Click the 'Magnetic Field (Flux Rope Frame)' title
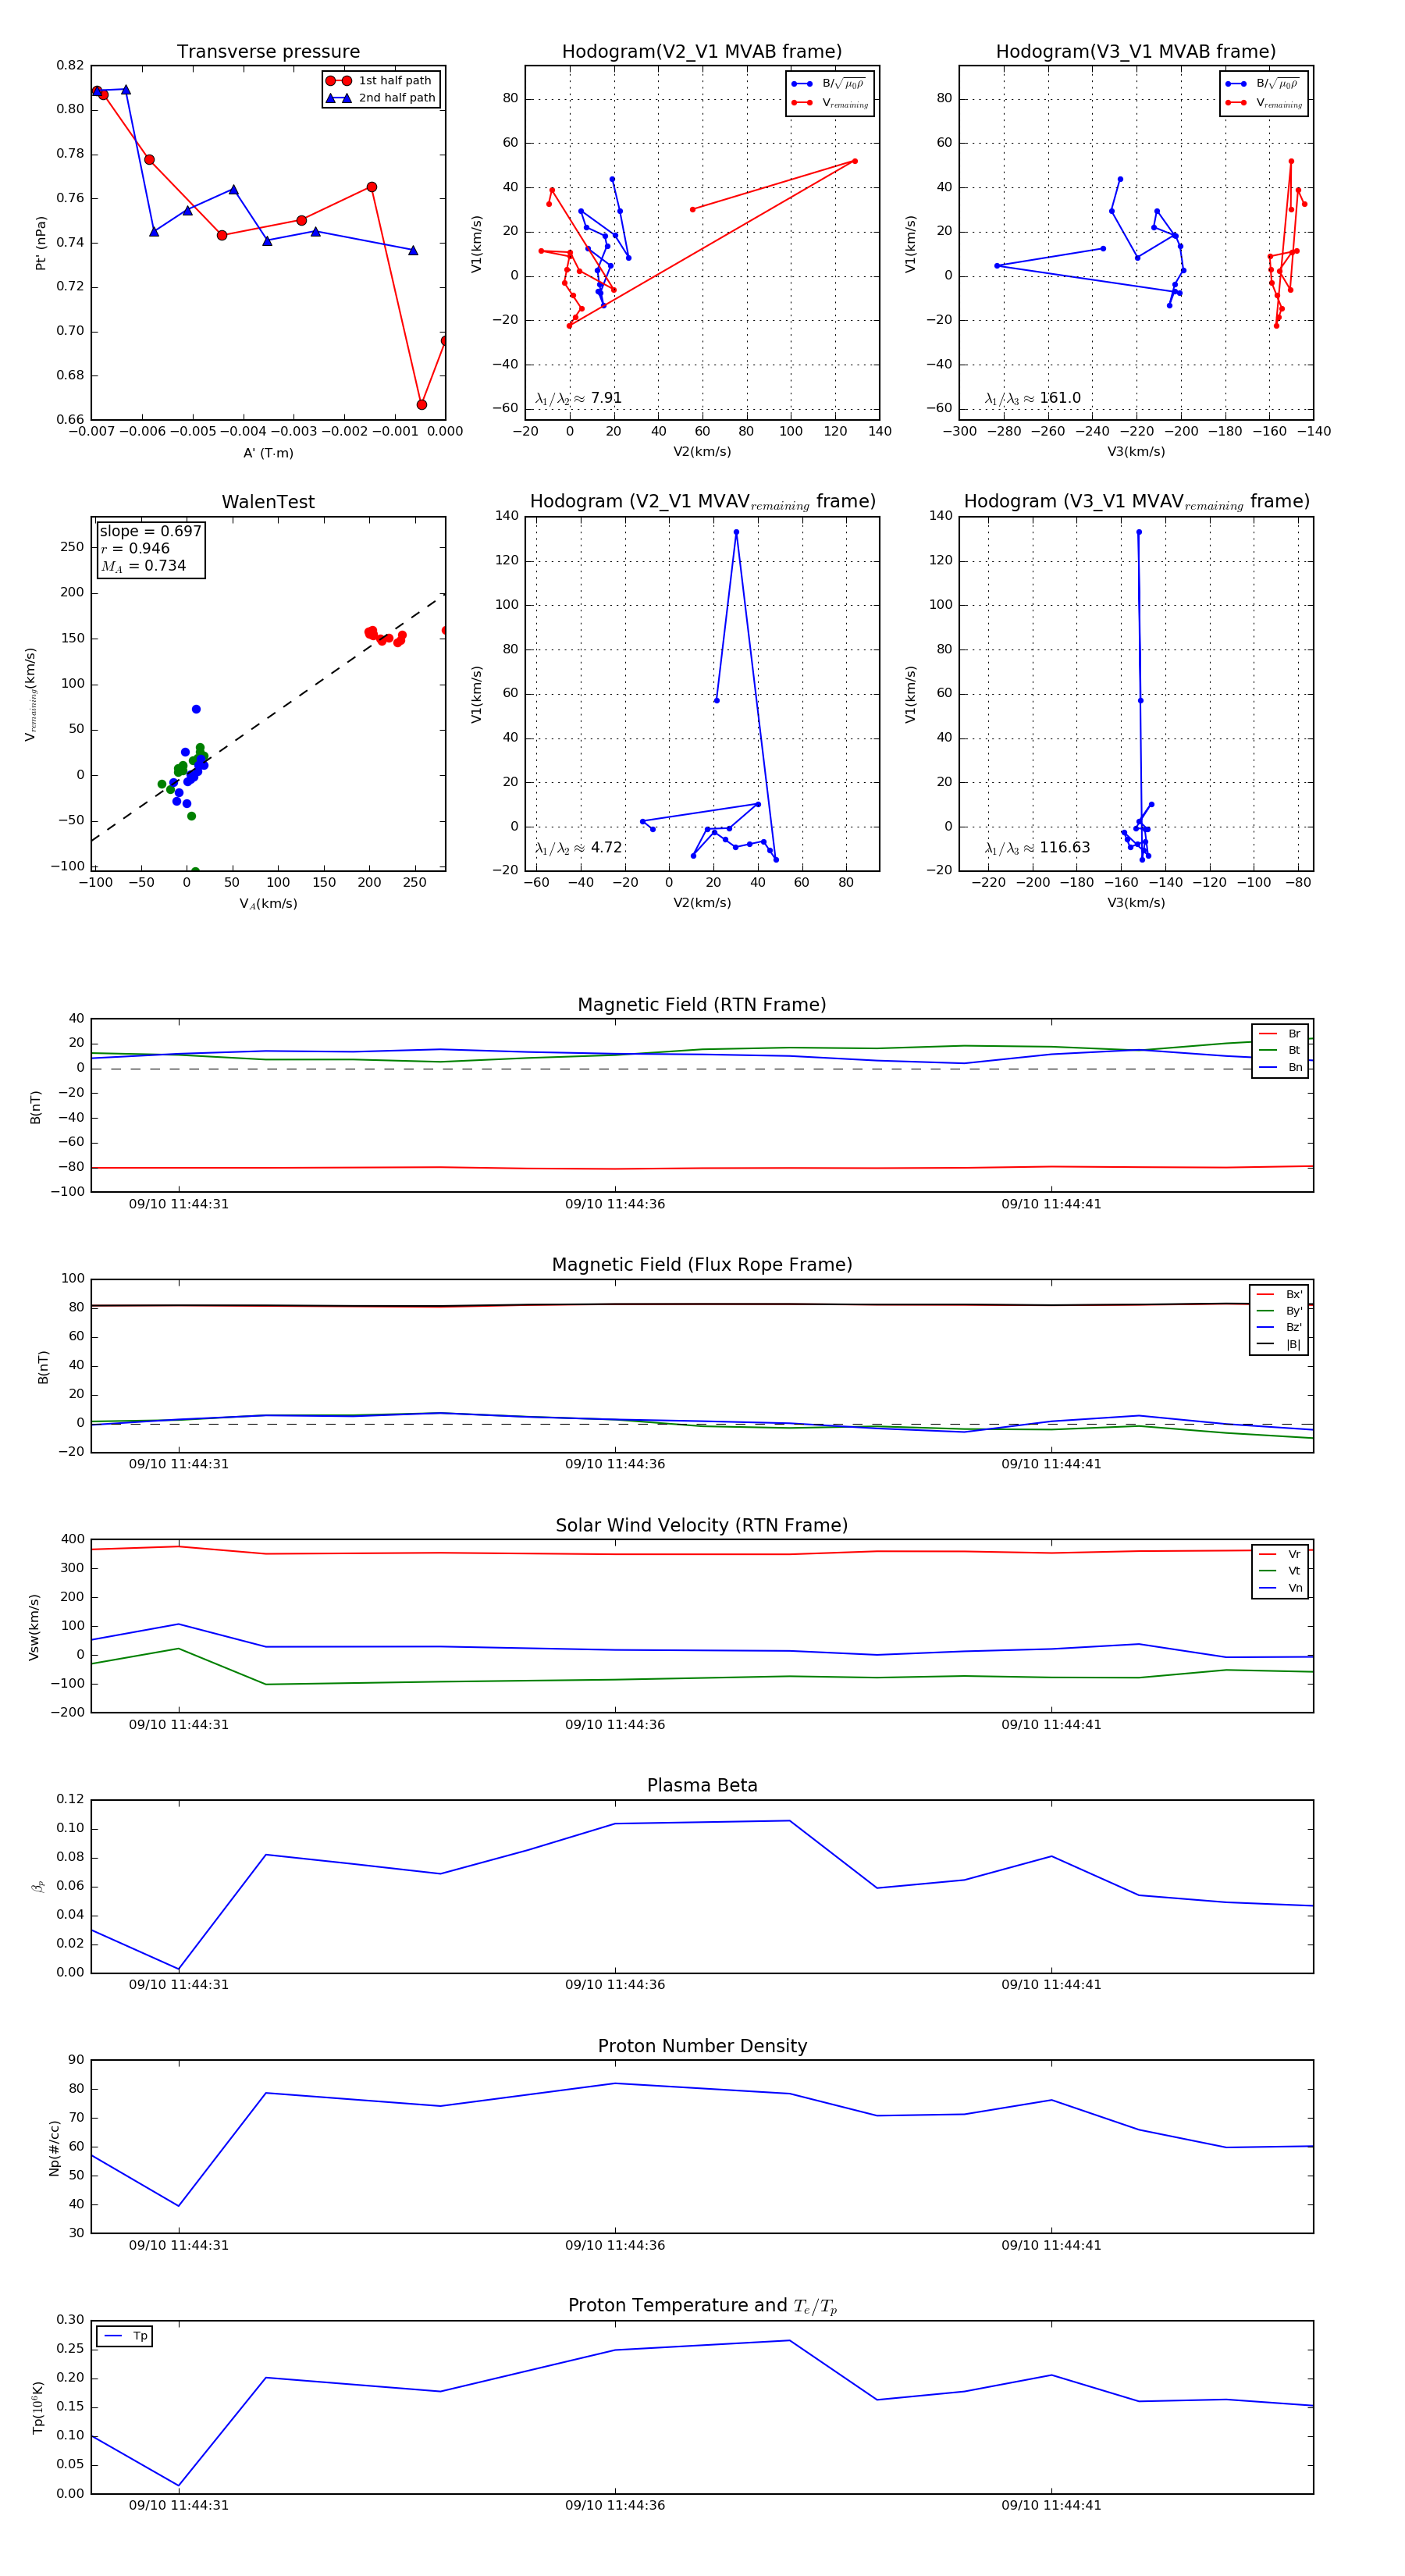 (702, 1265)
